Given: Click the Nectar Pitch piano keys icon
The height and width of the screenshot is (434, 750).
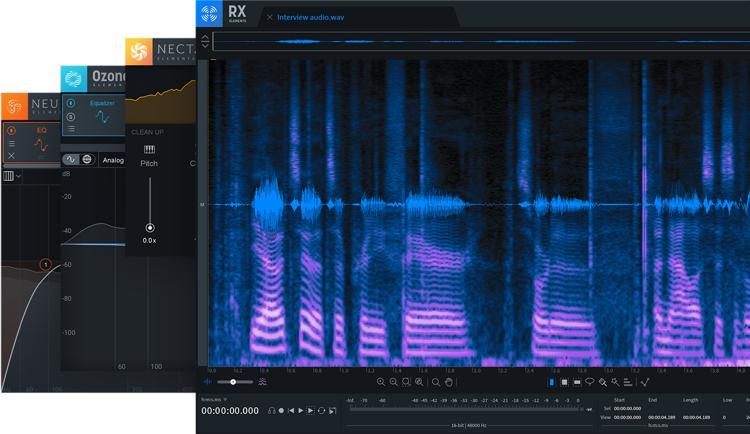Looking at the screenshot, I should (x=149, y=149).
